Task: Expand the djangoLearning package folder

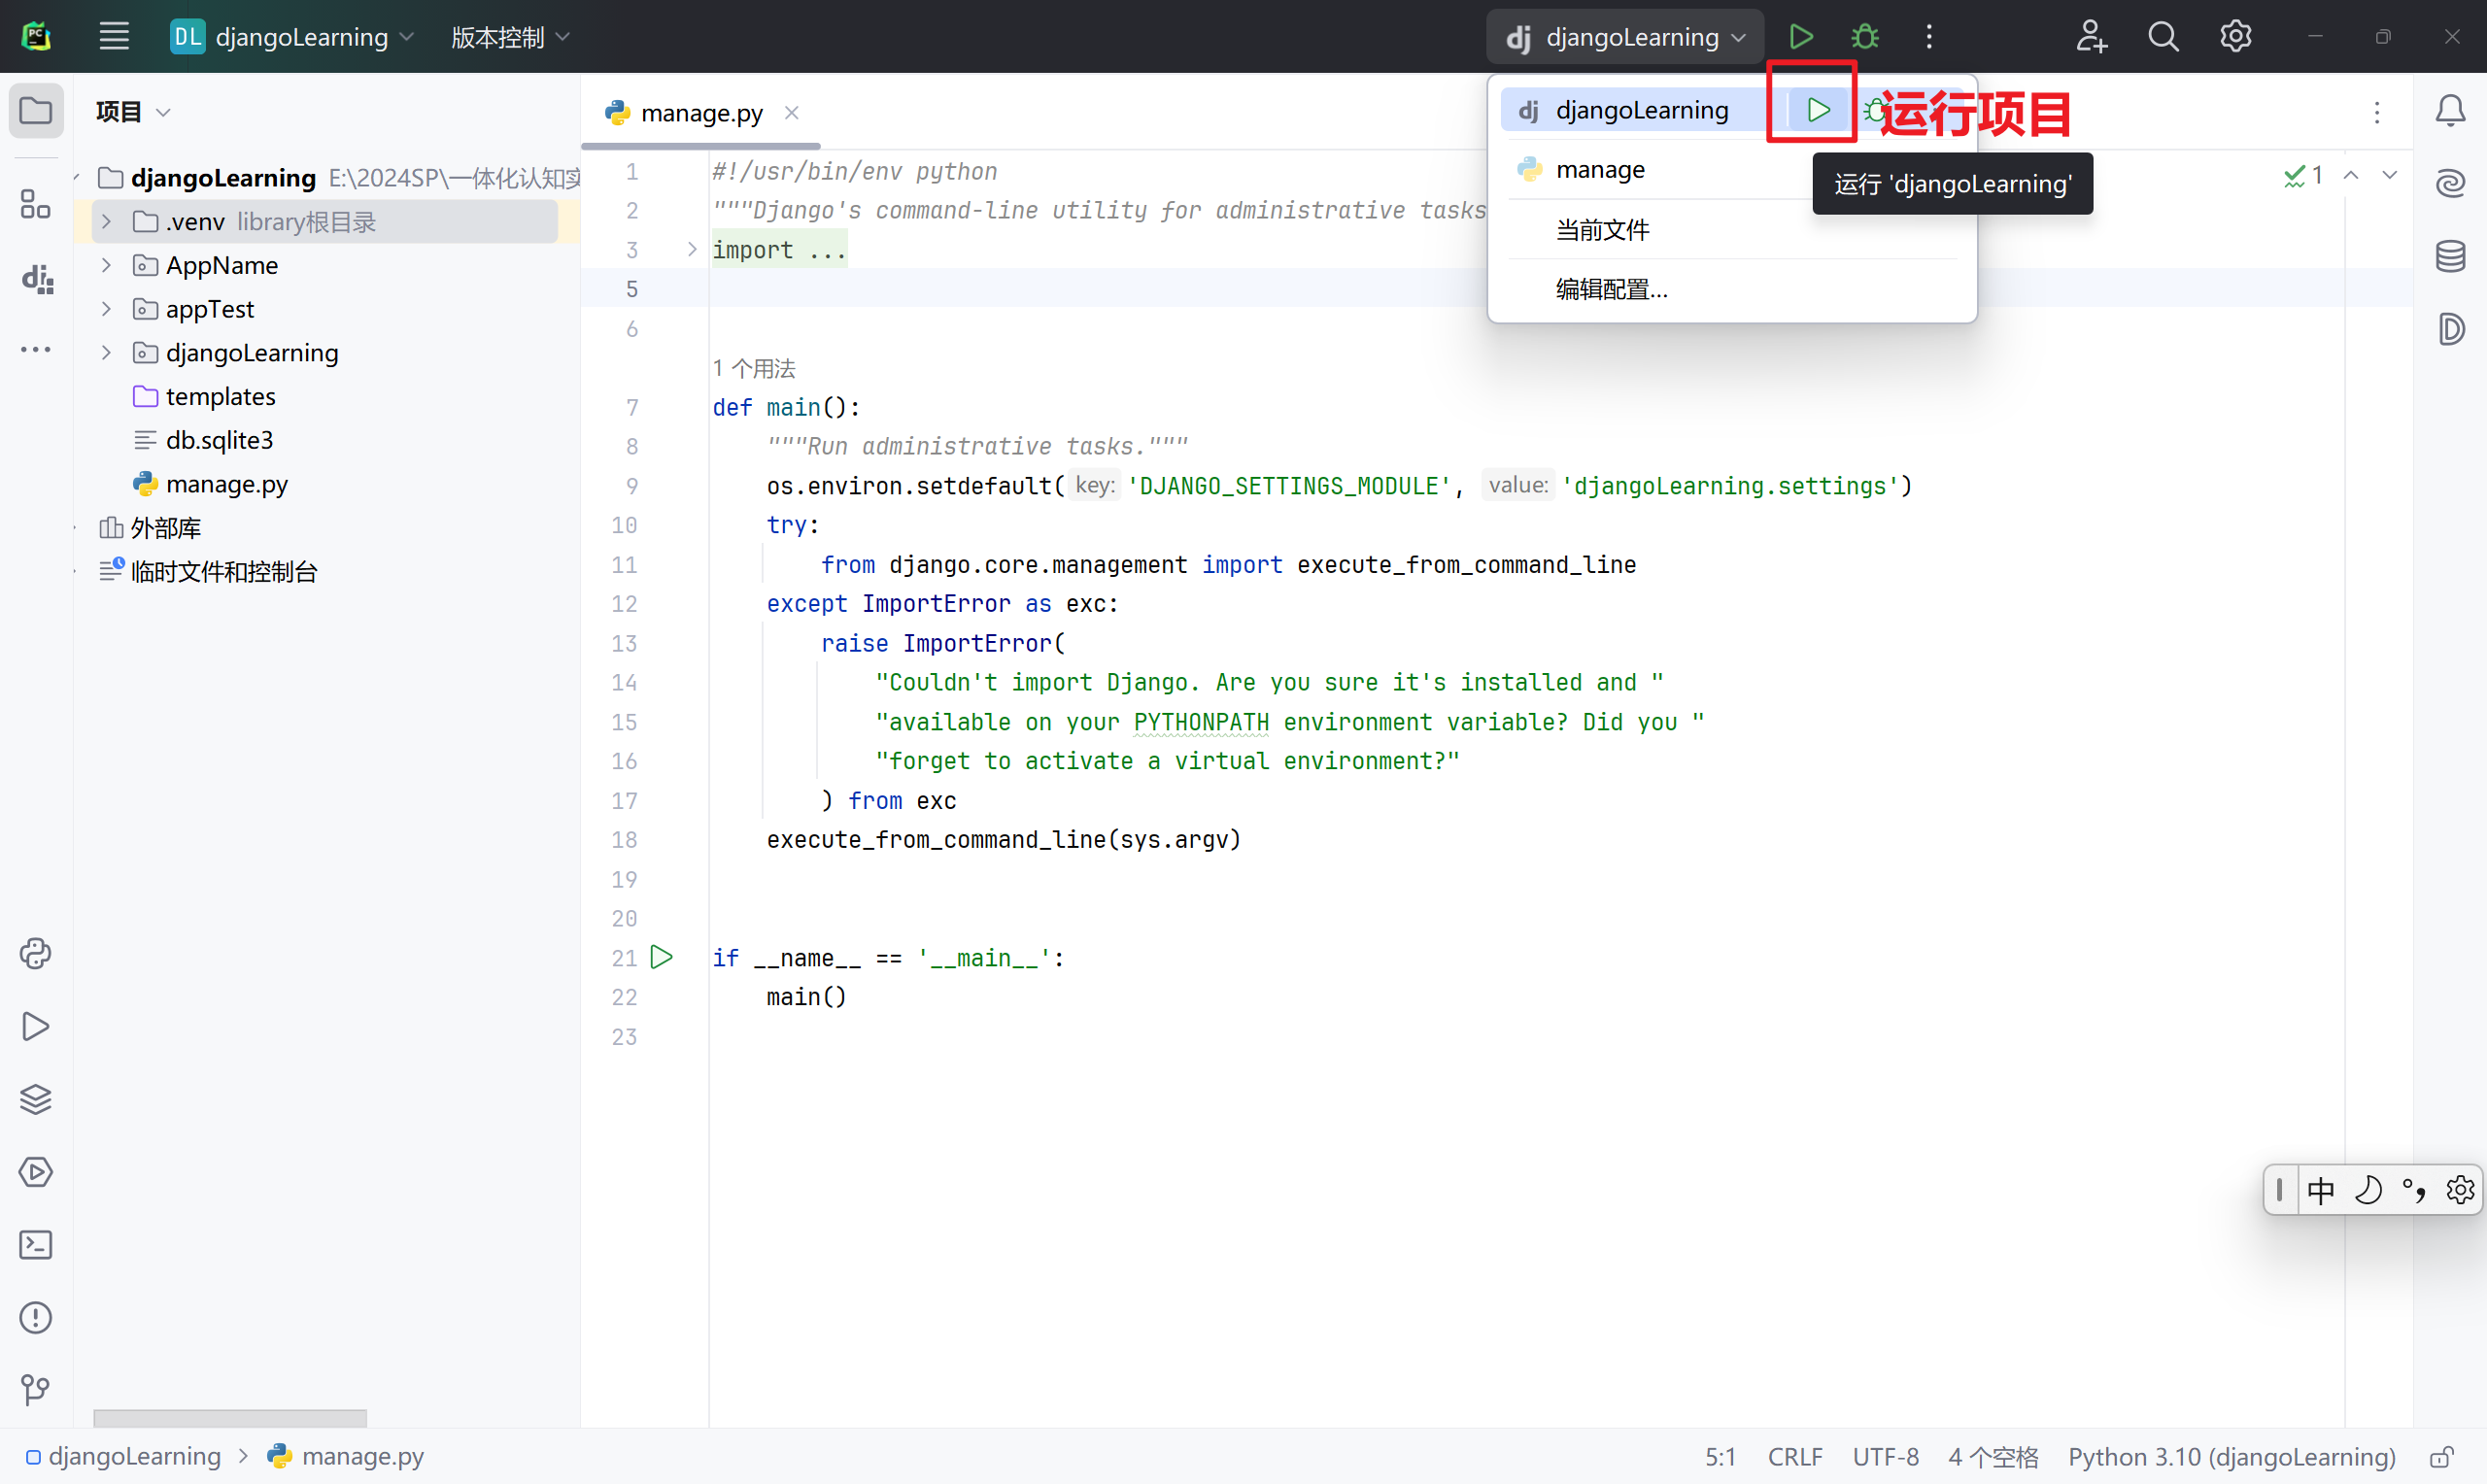Action: (x=107, y=352)
